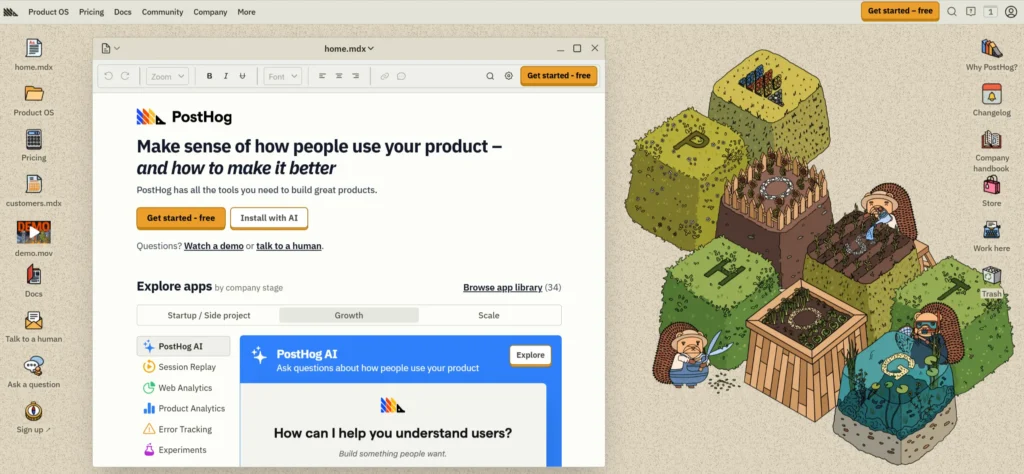Open the Docs menu in top bar
Screen dimensions: 1024x474
(123, 12)
